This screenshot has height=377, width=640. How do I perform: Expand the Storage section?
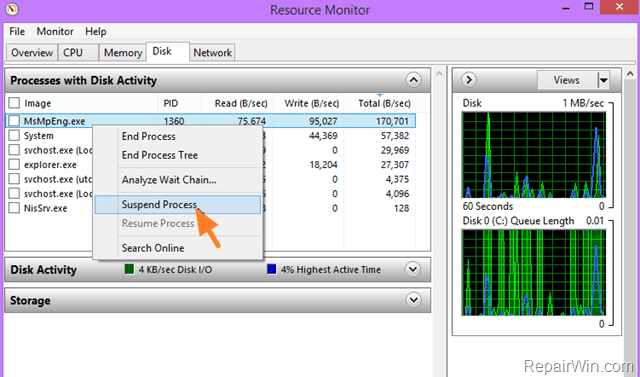[x=413, y=300]
